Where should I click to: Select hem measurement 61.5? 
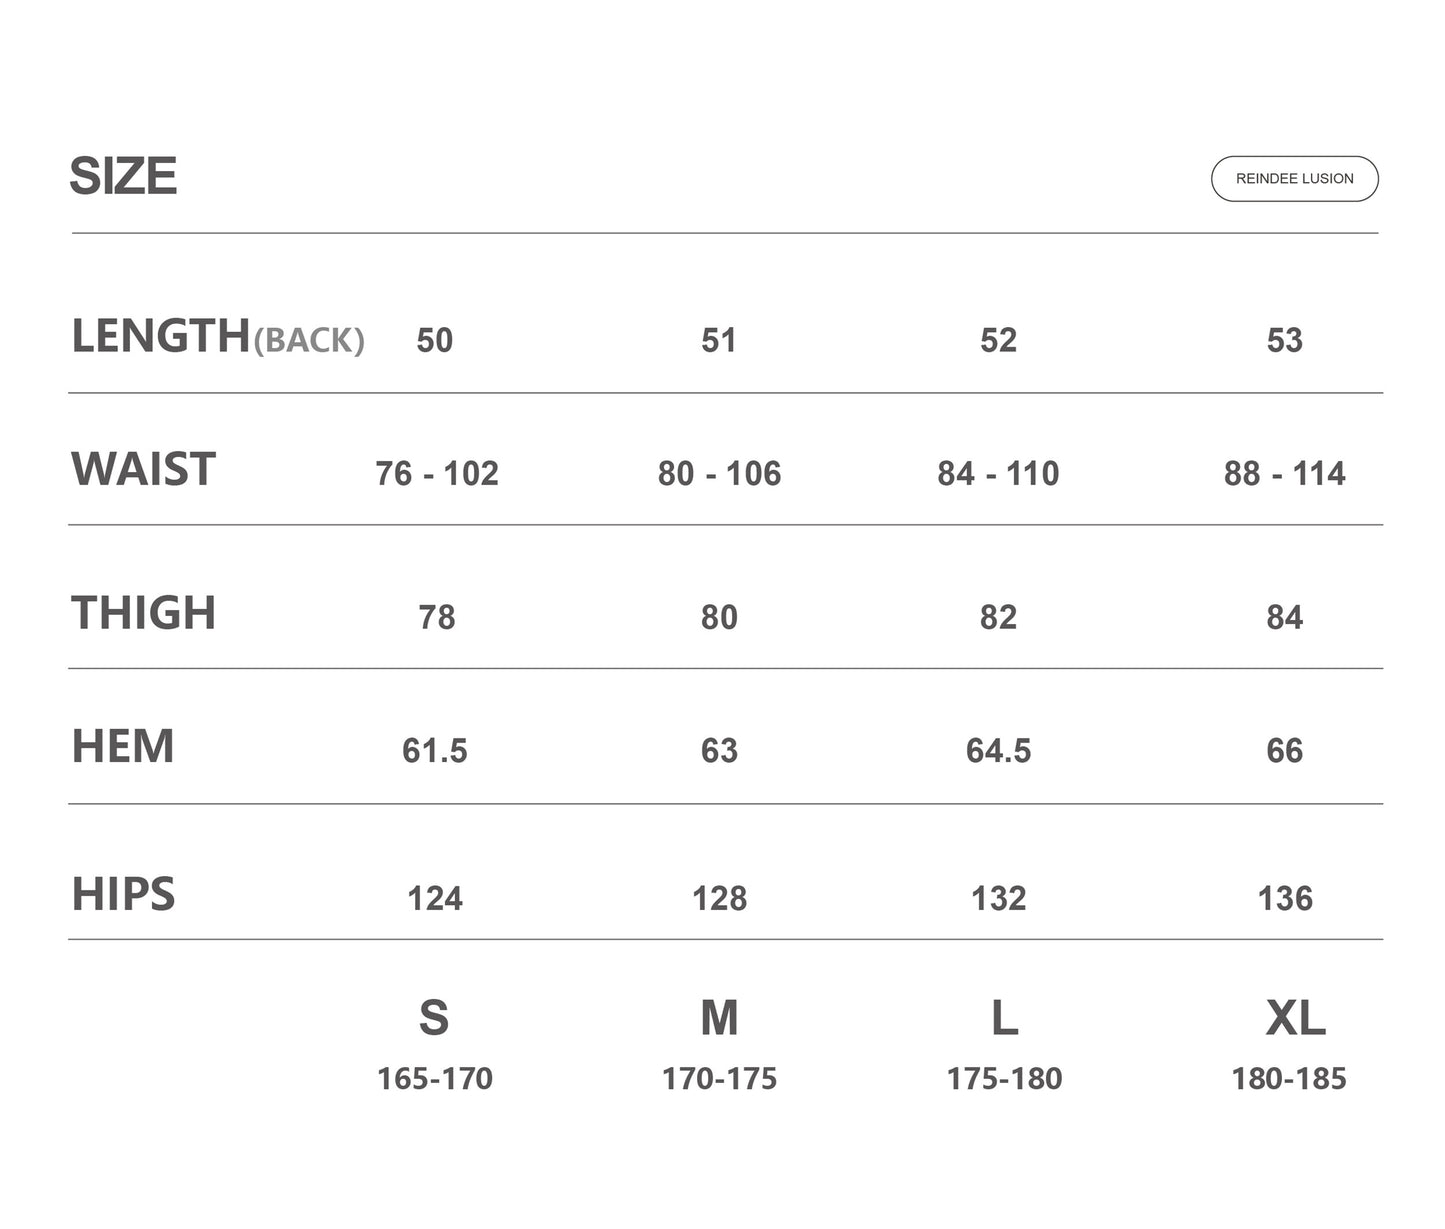[x=434, y=750]
